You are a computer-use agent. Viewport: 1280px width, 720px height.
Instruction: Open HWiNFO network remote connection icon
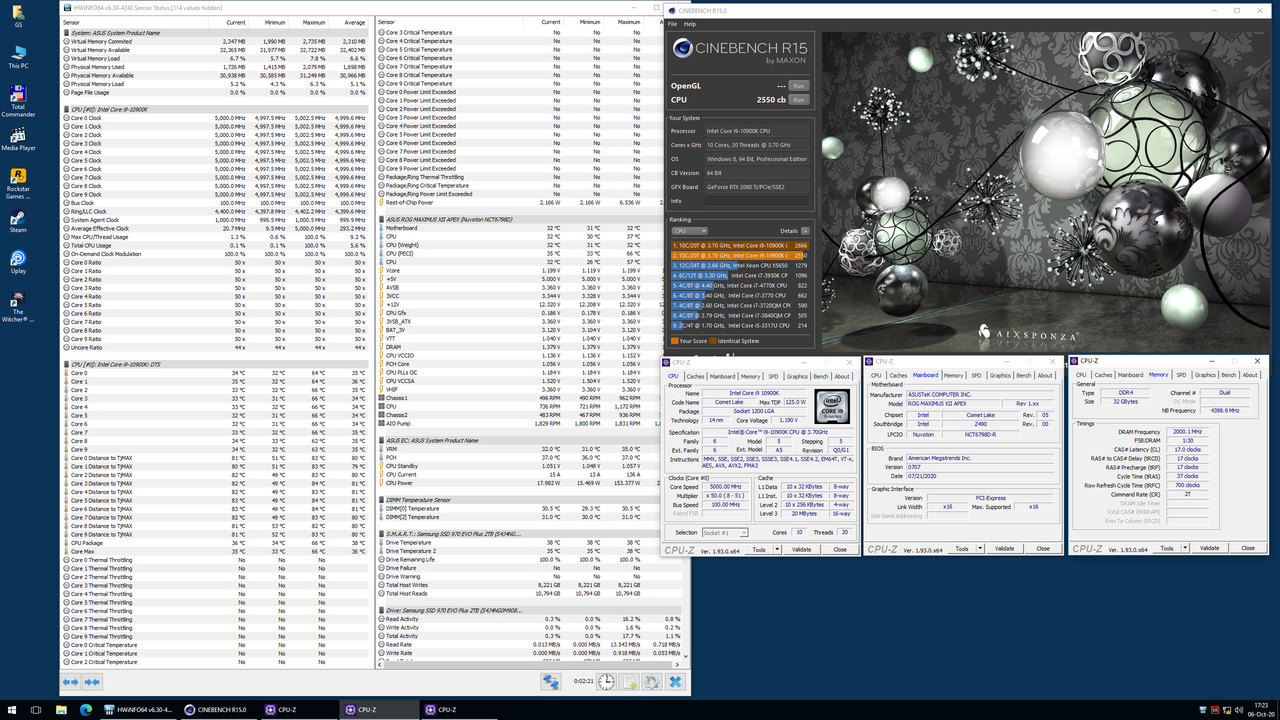coord(551,681)
